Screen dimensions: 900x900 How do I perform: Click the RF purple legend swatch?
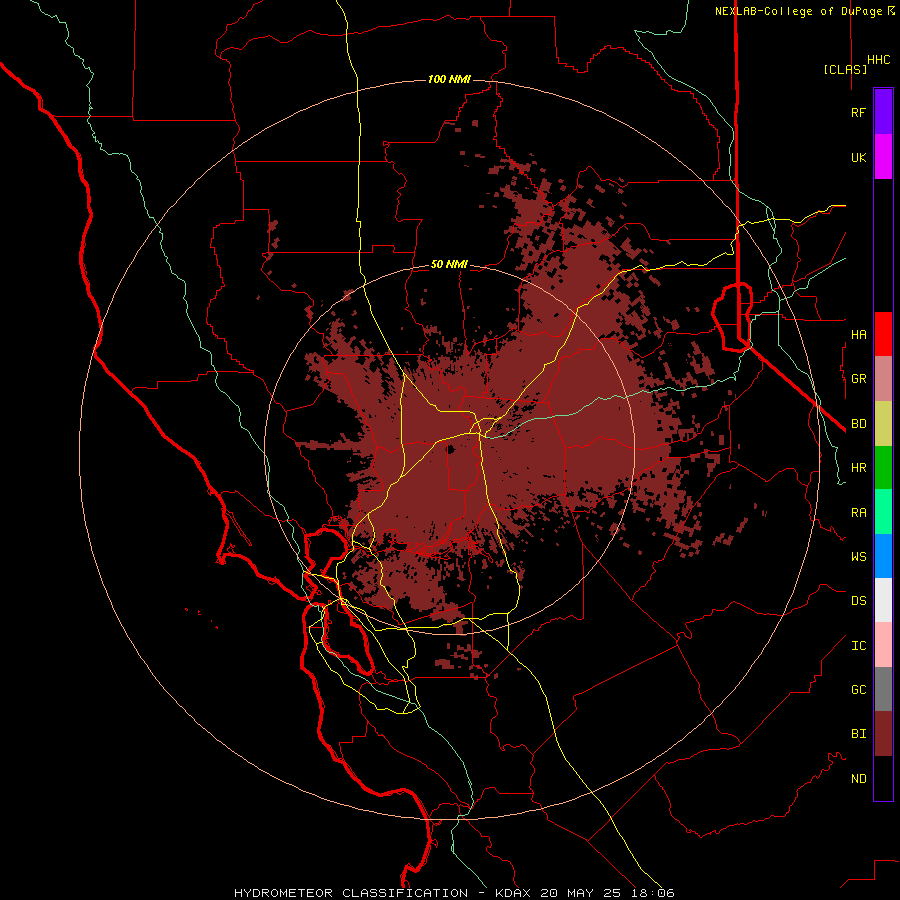click(x=883, y=112)
